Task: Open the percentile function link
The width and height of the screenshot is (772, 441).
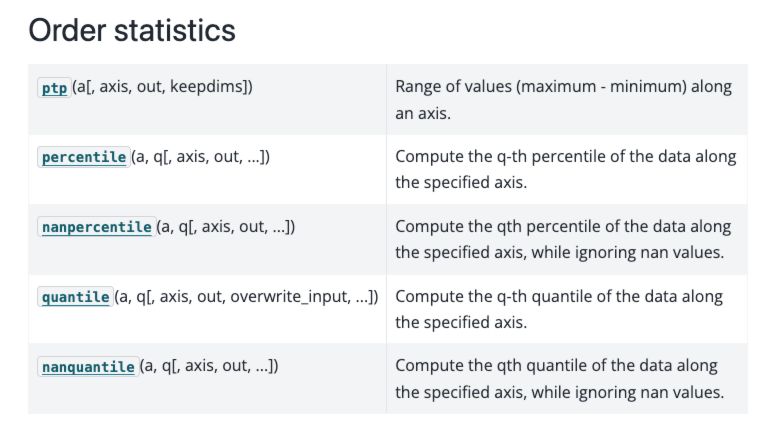Action: (x=84, y=157)
